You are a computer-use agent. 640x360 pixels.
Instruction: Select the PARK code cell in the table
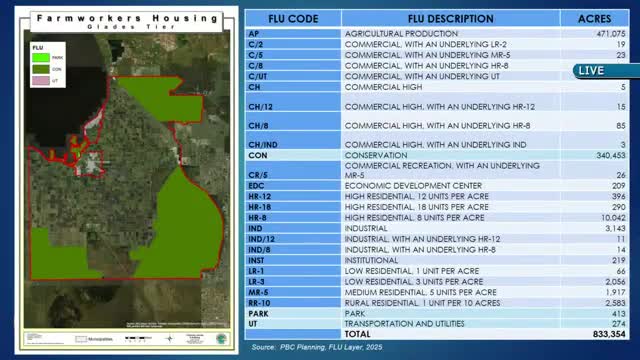pyautogui.click(x=293, y=313)
